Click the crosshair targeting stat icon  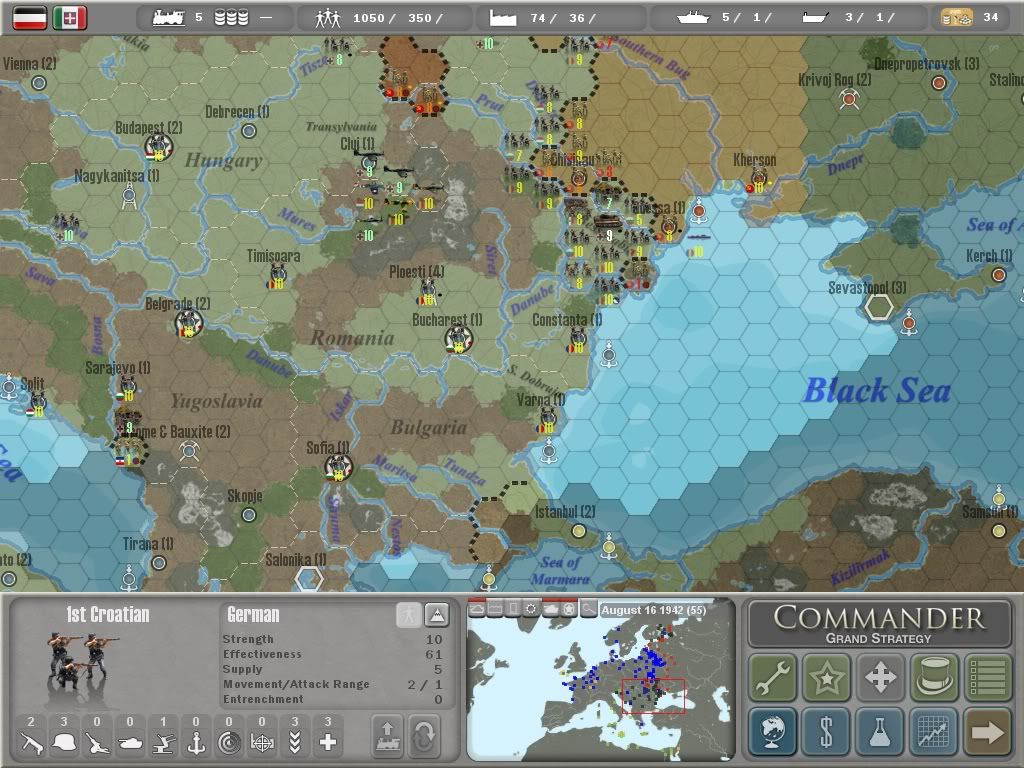coord(262,743)
